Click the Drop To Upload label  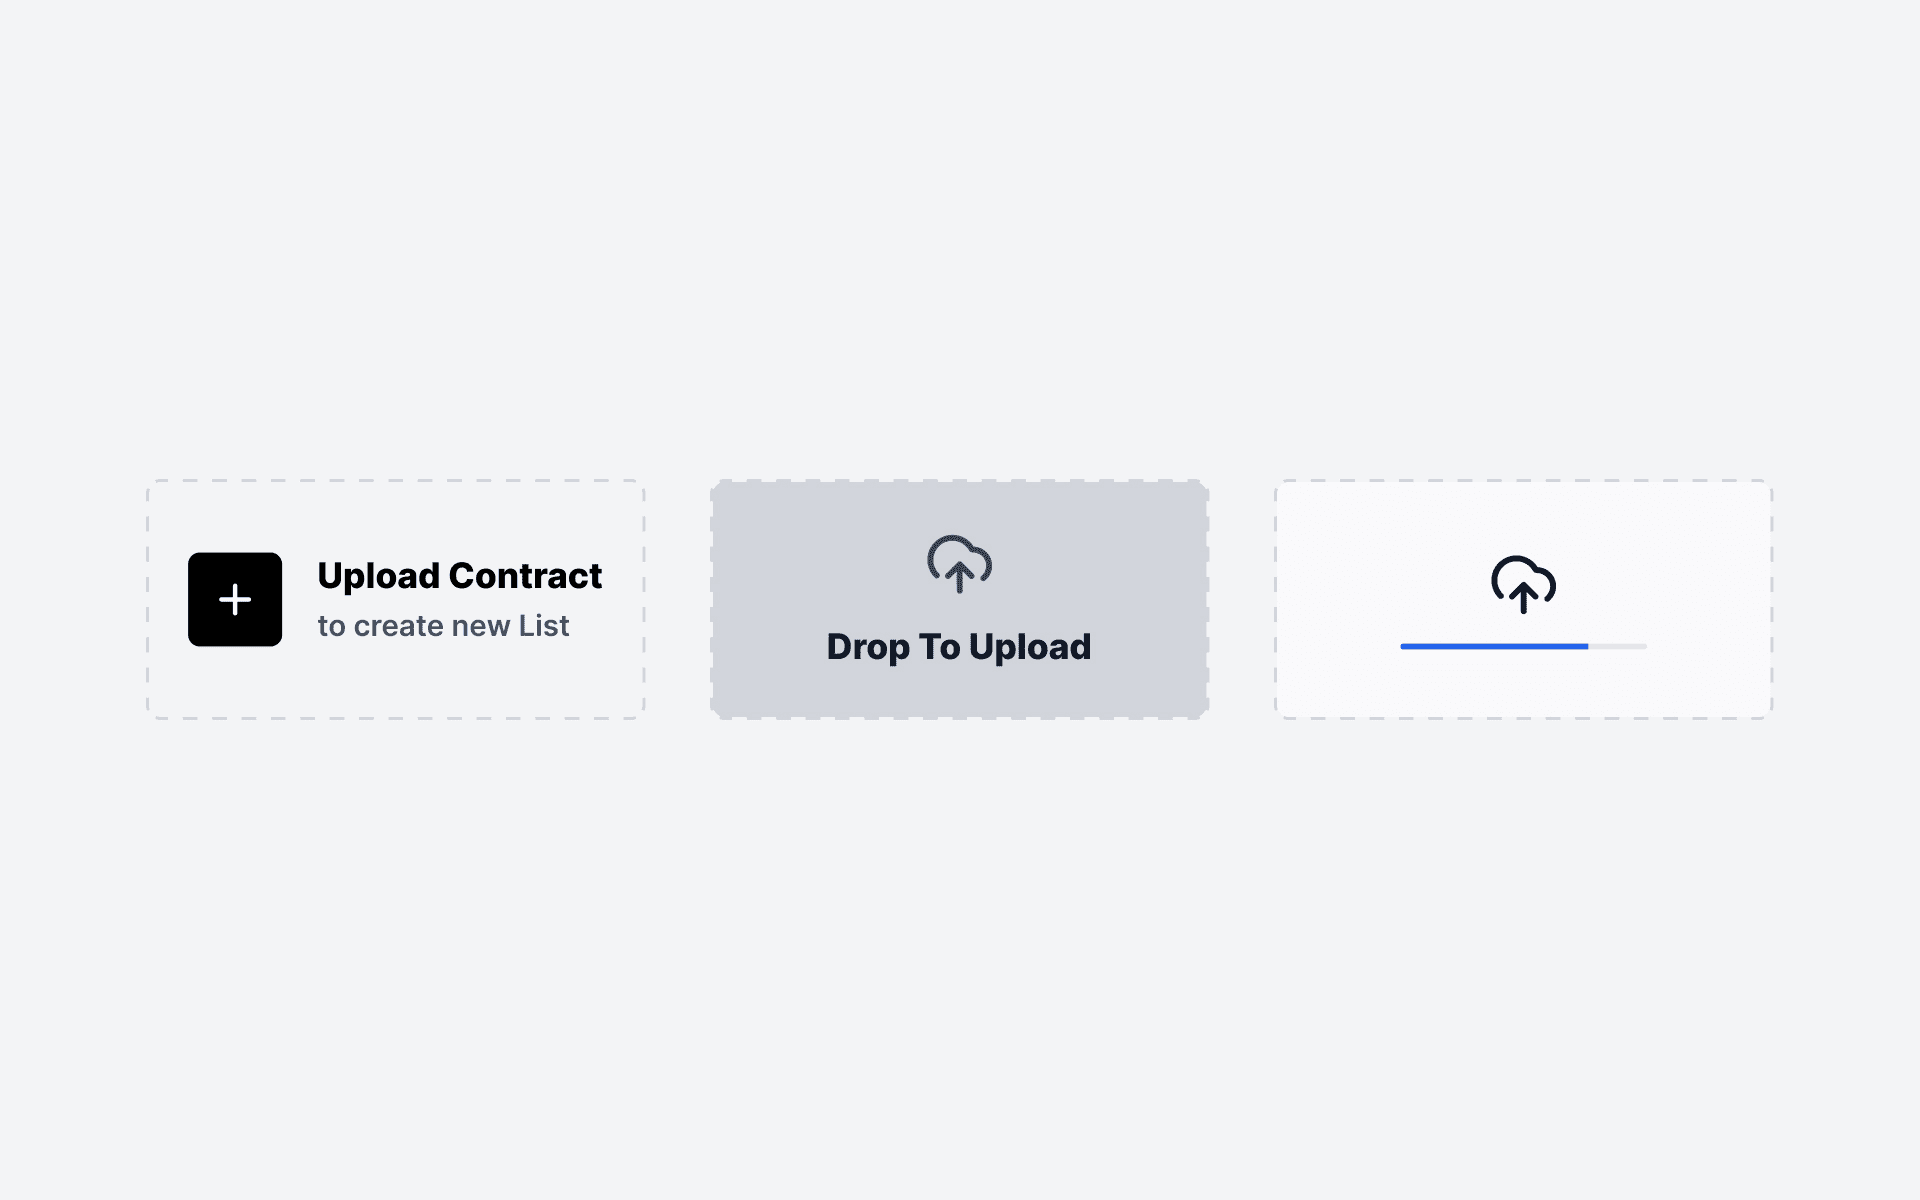958,647
